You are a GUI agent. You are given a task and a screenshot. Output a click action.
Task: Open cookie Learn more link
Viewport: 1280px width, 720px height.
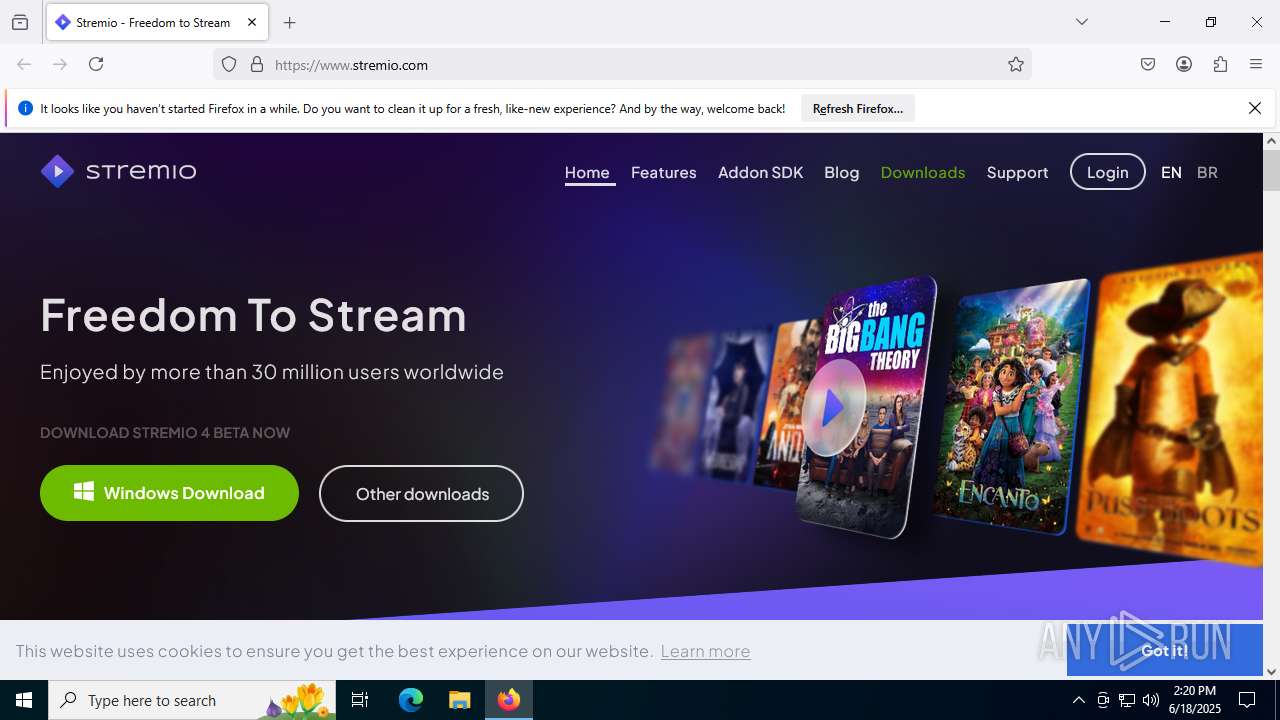[x=705, y=651]
